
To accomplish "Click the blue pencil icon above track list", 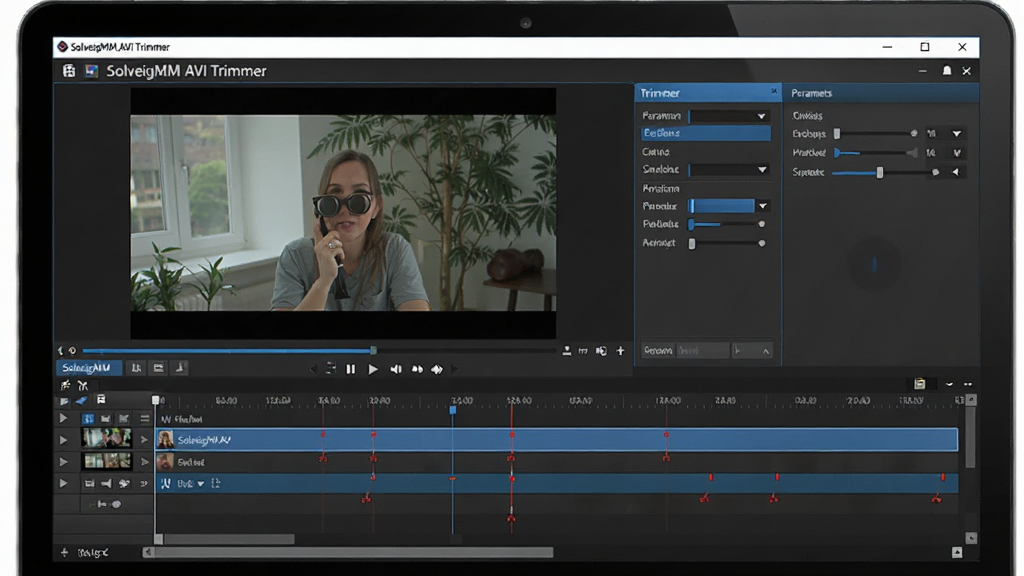I will (x=82, y=400).
